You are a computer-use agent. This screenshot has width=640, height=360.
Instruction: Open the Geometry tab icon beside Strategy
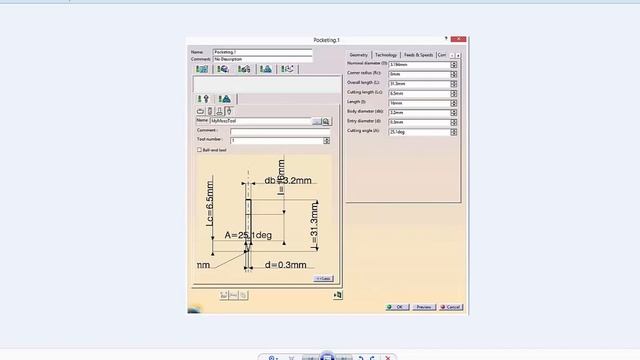point(223,69)
